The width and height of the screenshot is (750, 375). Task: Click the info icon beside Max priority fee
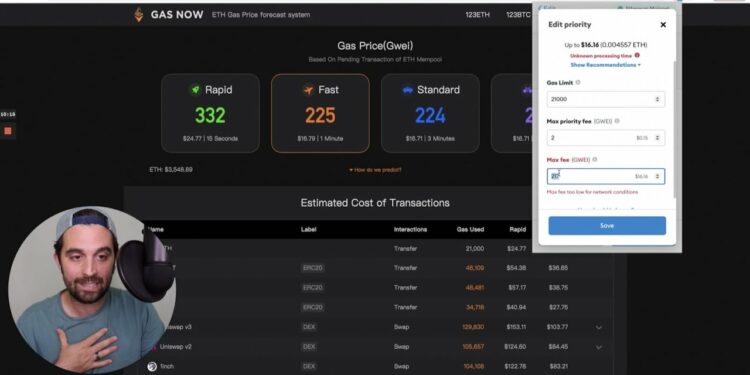coord(617,121)
